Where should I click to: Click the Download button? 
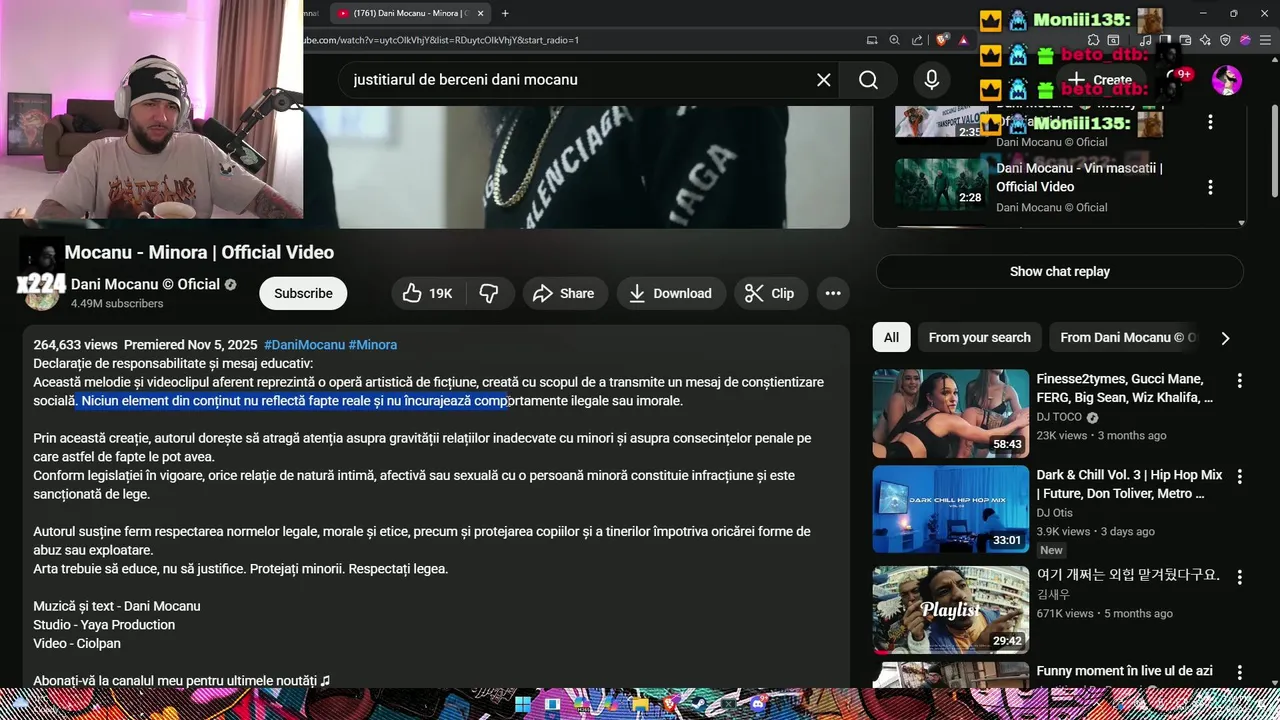[x=670, y=293]
